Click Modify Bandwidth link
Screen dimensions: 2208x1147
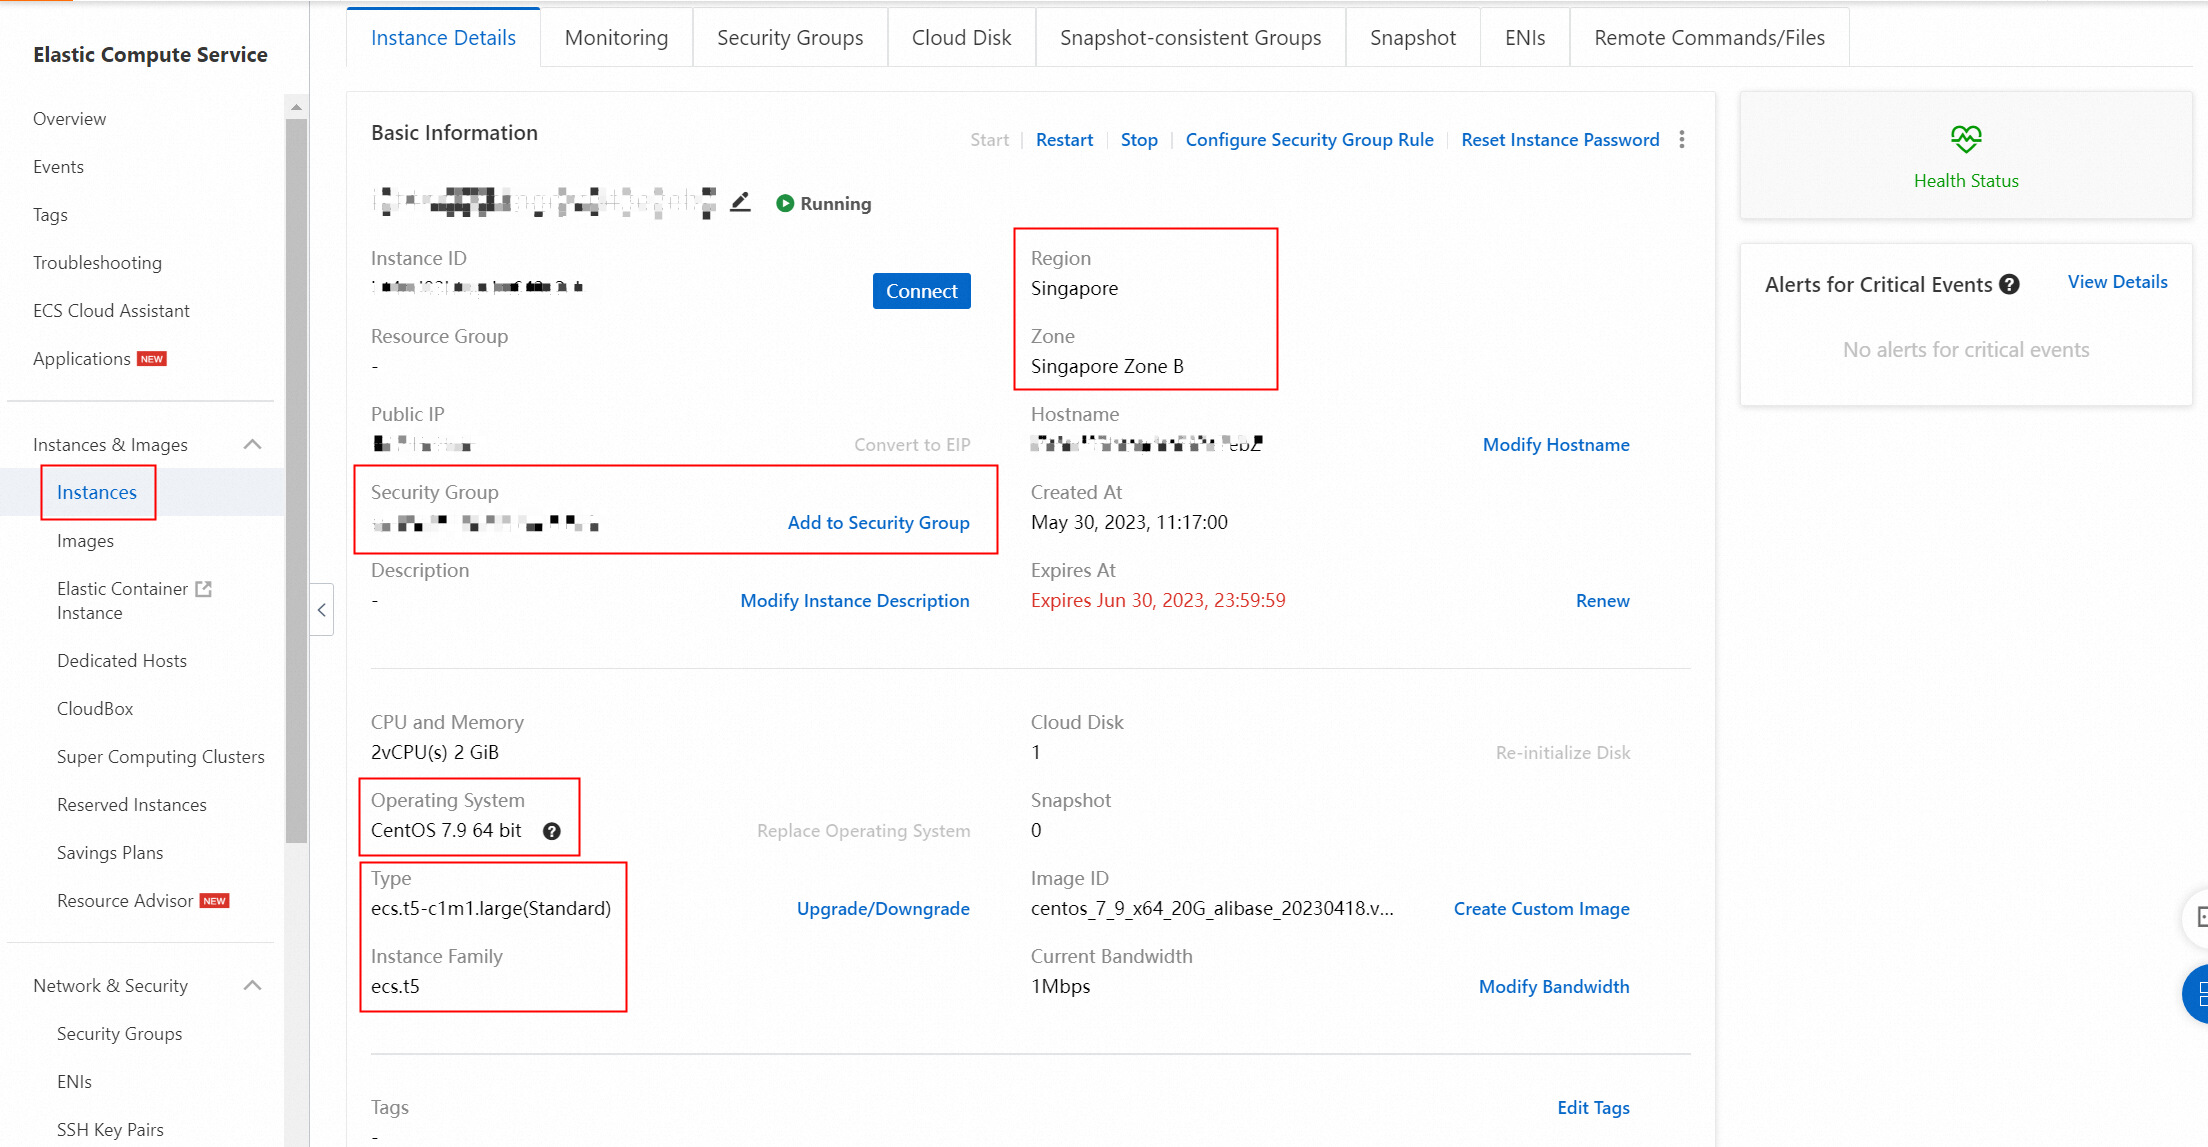(x=1553, y=987)
